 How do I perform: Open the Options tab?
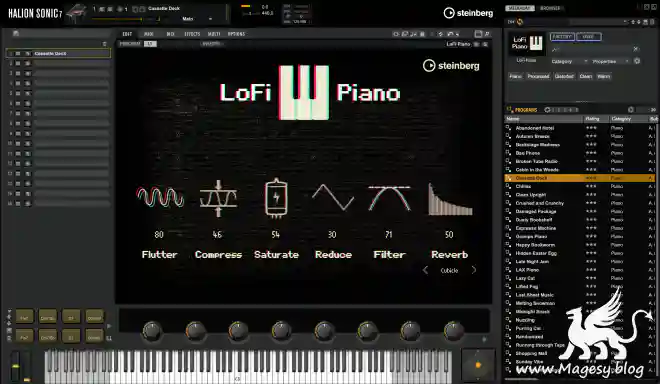236,34
